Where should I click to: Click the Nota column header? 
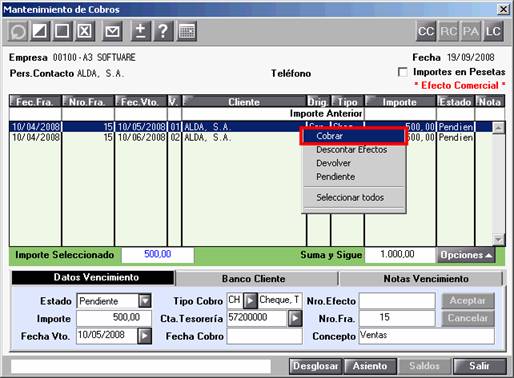(x=490, y=101)
